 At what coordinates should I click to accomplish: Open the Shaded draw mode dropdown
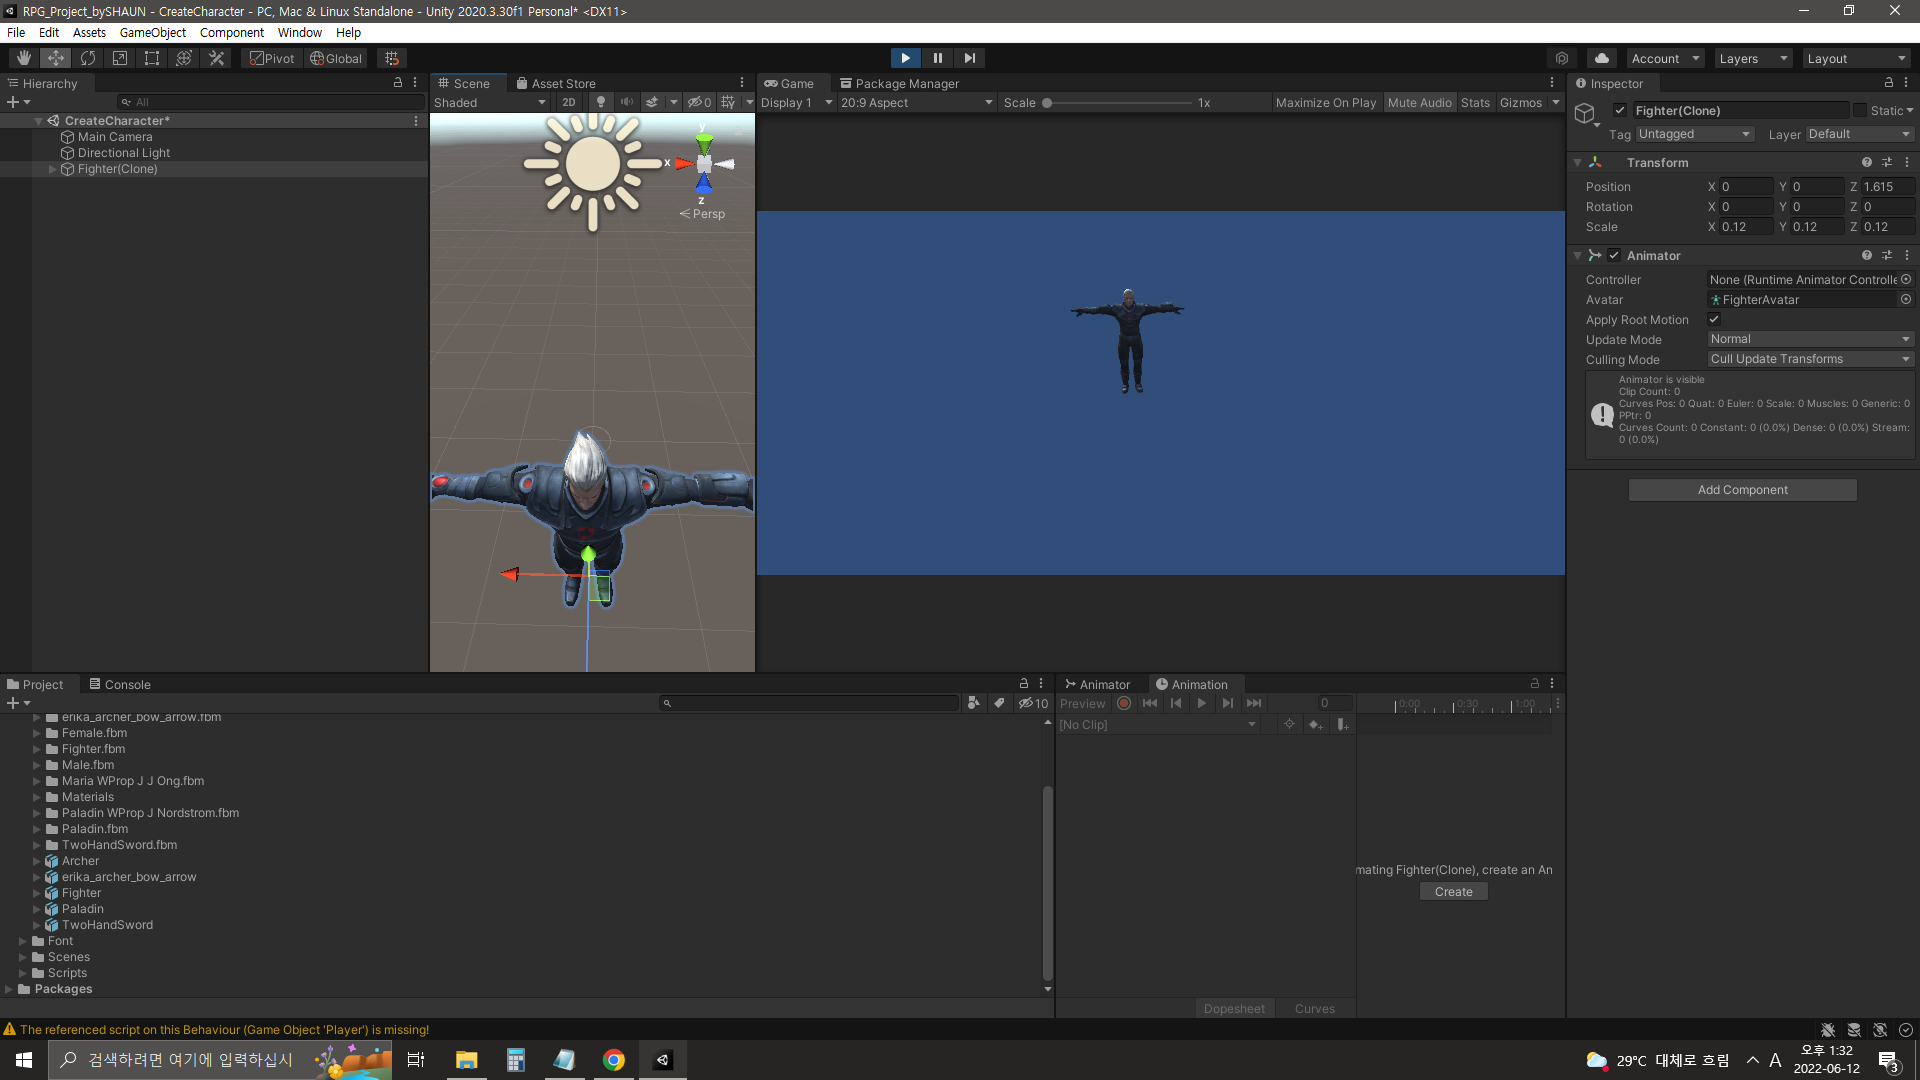pyautogui.click(x=490, y=102)
